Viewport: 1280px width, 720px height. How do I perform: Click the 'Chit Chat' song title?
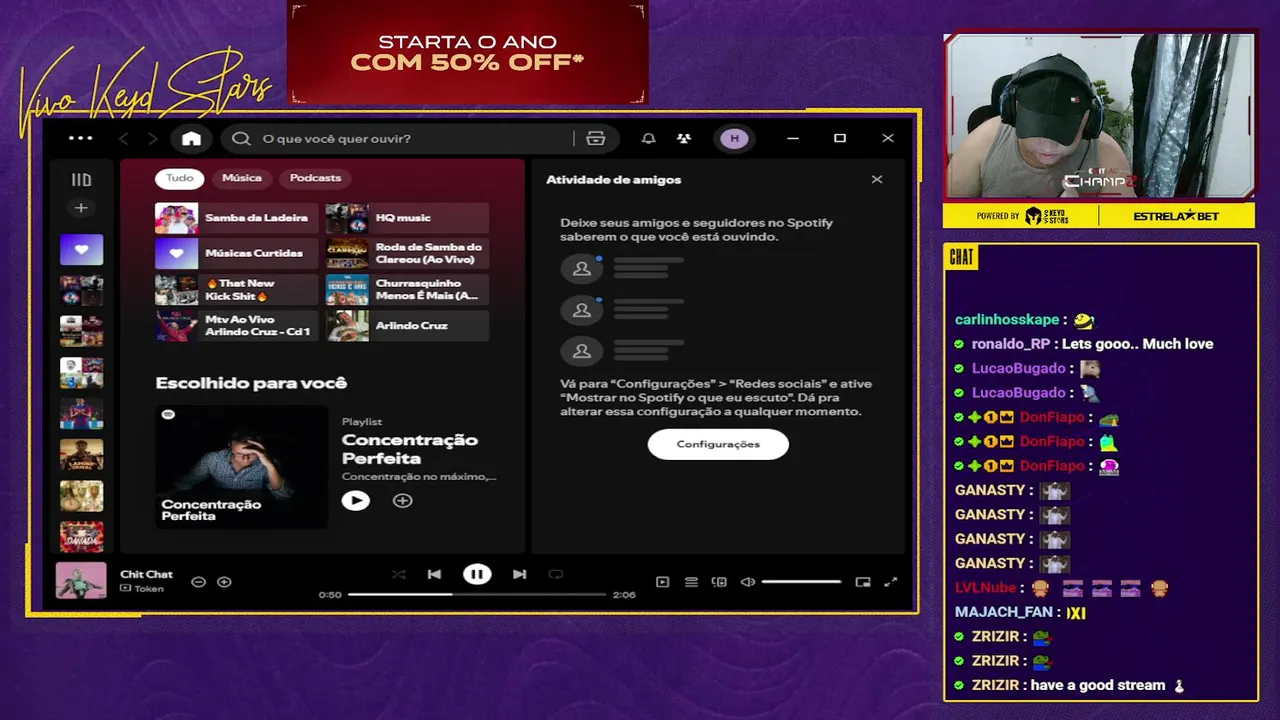click(x=146, y=574)
